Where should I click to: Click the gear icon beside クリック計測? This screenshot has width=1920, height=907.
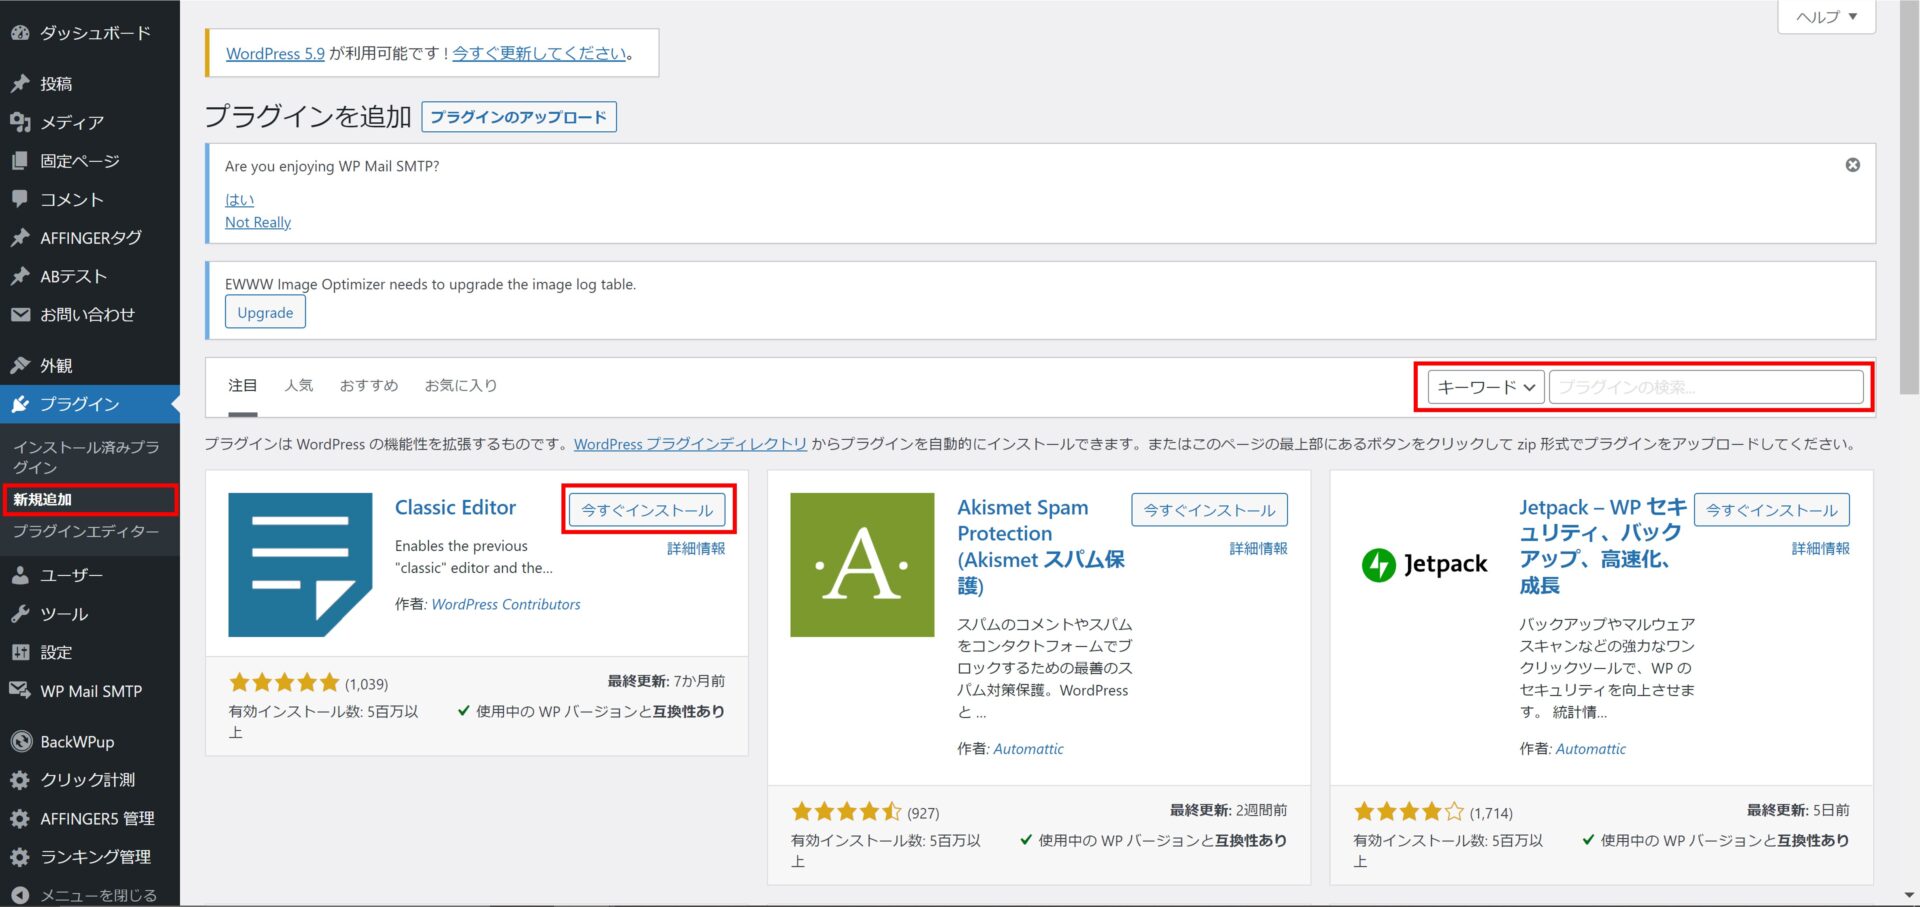(x=20, y=780)
